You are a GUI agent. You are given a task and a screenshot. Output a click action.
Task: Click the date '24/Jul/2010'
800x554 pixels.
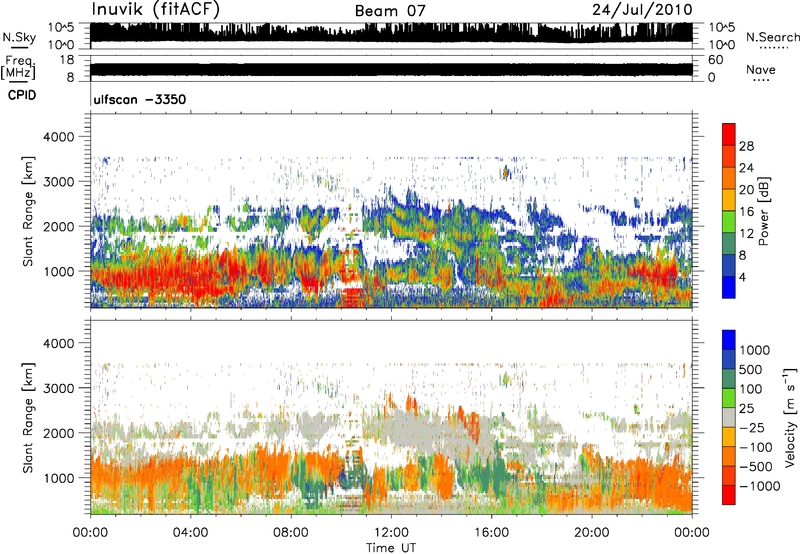[x=642, y=10]
